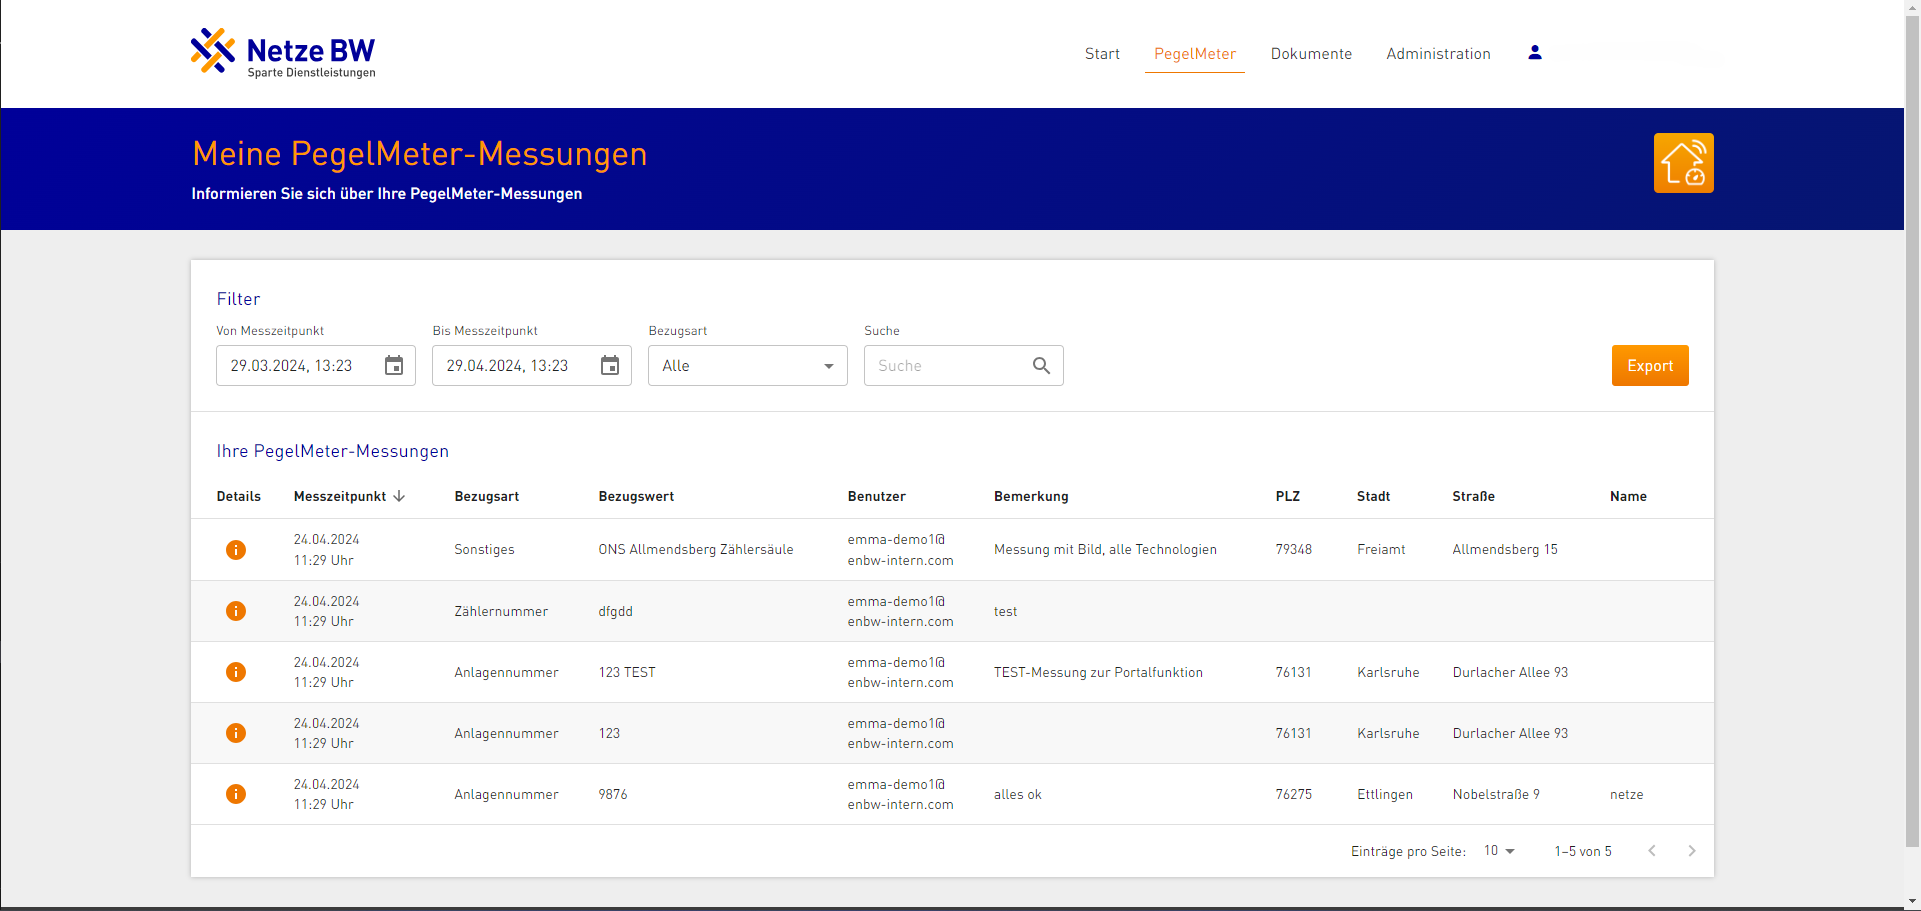This screenshot has width=1921, height=911.
Task: Open details for the Sonstiges measurement
Action: 236,550
